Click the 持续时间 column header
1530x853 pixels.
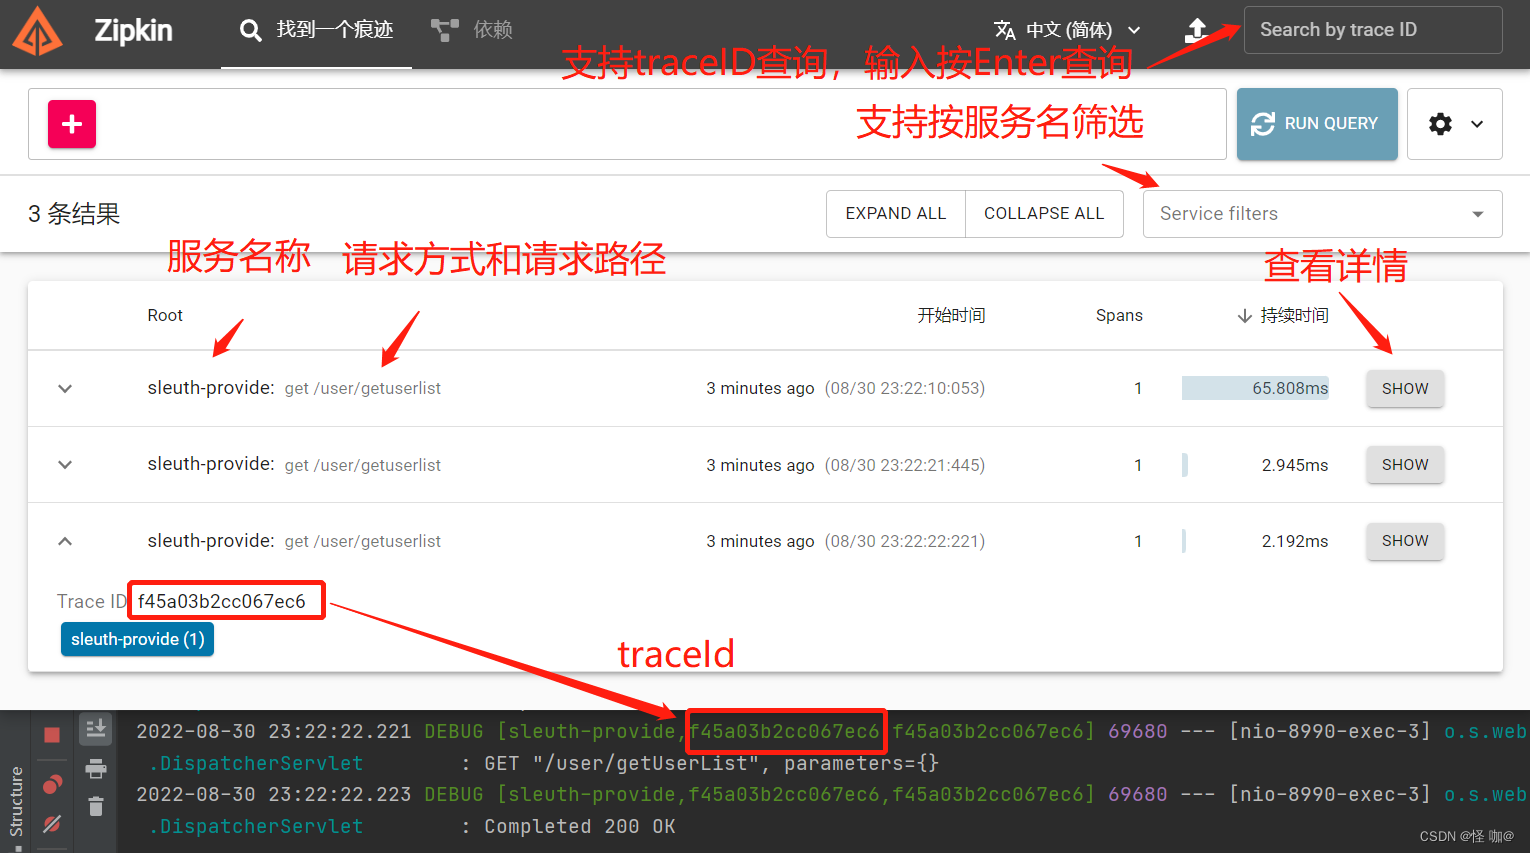pos(1294,316)
